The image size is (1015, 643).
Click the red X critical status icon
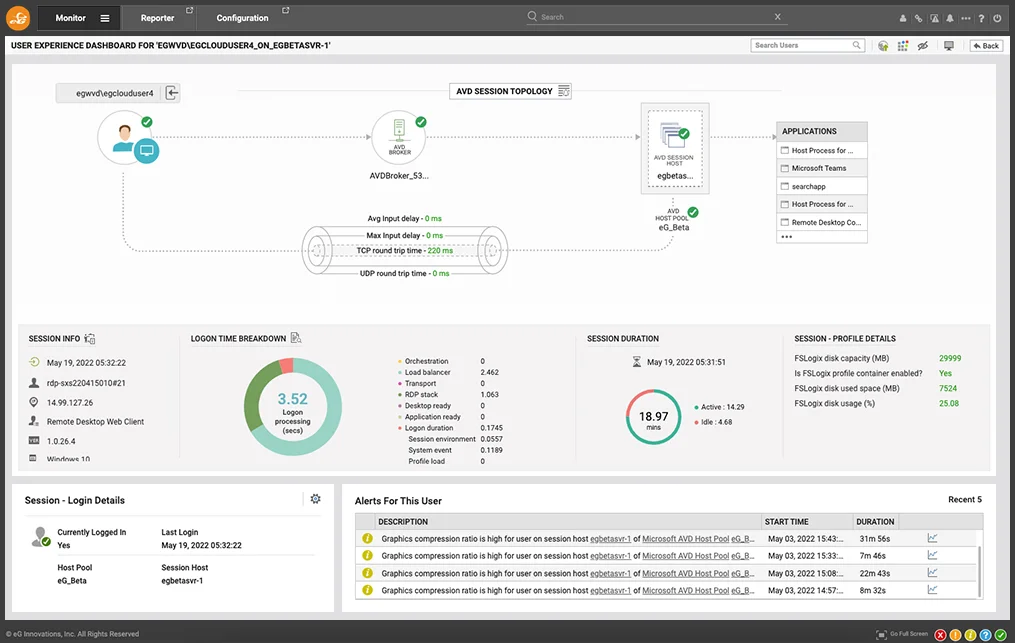(x=940, y=635)
